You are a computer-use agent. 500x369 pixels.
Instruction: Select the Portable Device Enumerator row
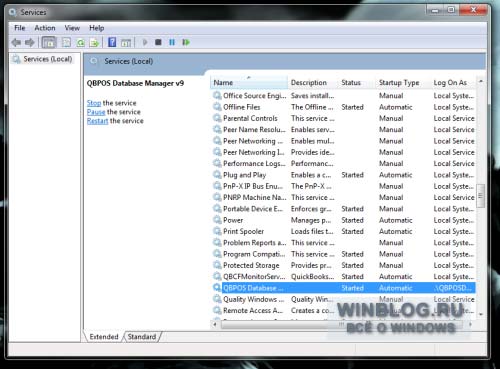(343, 209)
